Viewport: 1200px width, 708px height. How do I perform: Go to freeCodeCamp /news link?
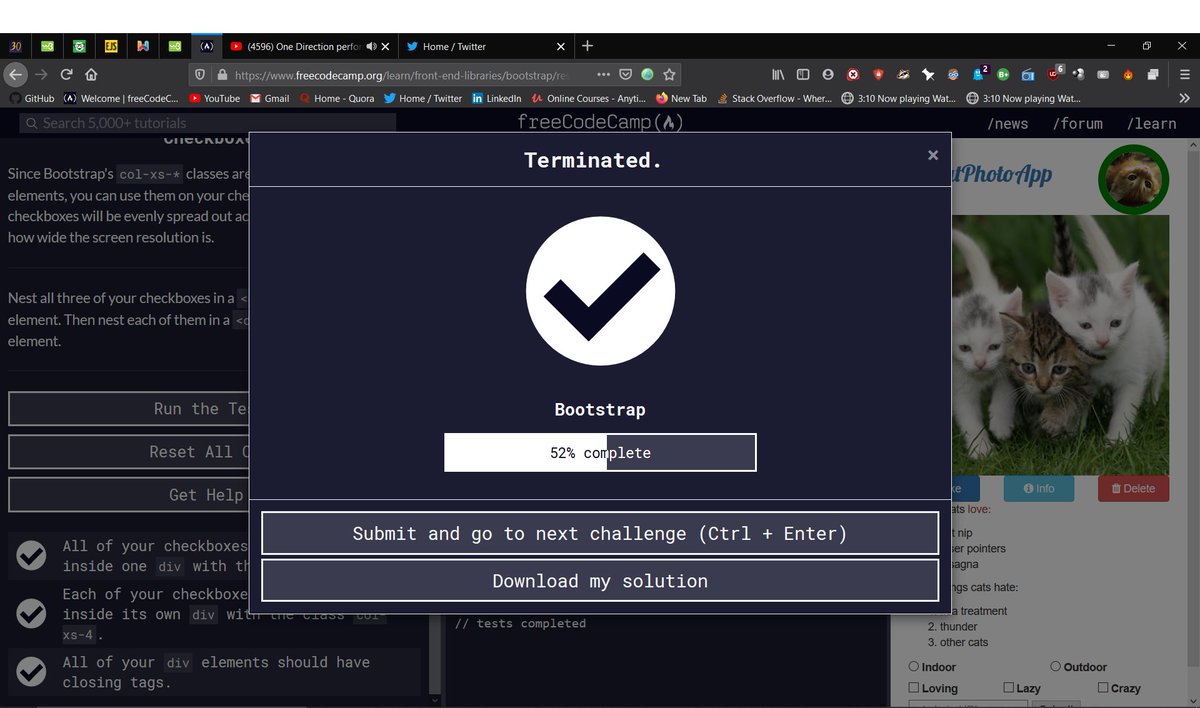pyautogui.click(x=1007, y=123)
